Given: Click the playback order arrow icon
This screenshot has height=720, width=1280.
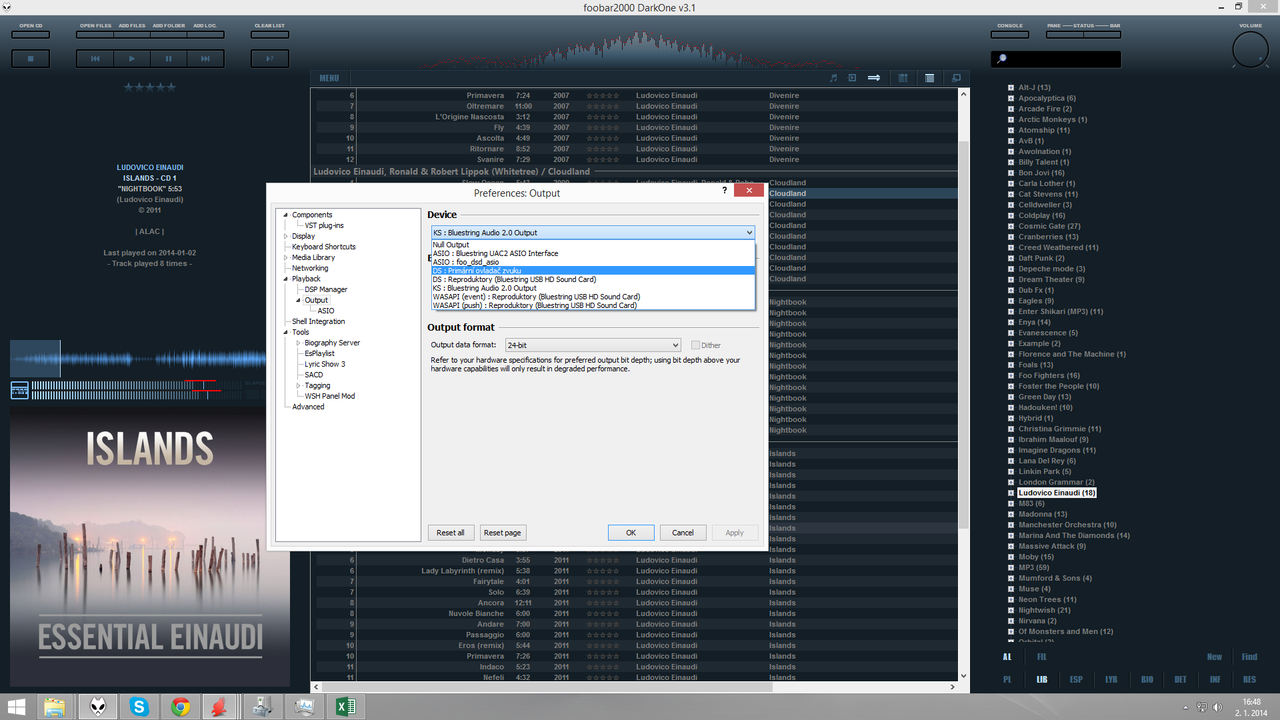Looking at the screenshot, I should (x=874, y=78).
